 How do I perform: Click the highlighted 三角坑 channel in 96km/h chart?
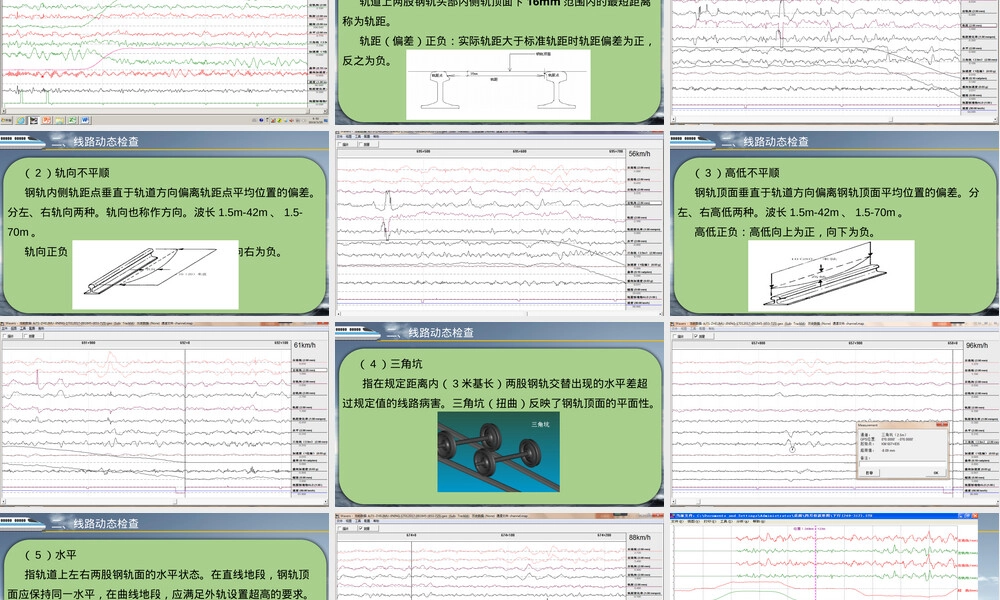click(982, 442)
